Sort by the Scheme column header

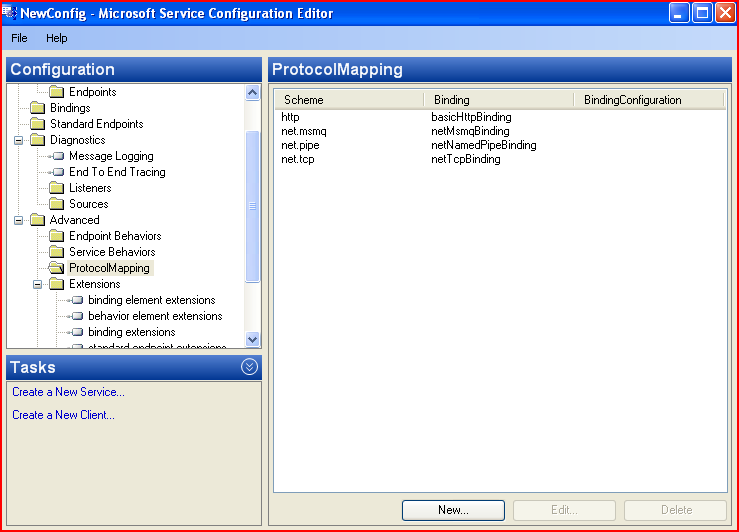click(x=349, y=100)
